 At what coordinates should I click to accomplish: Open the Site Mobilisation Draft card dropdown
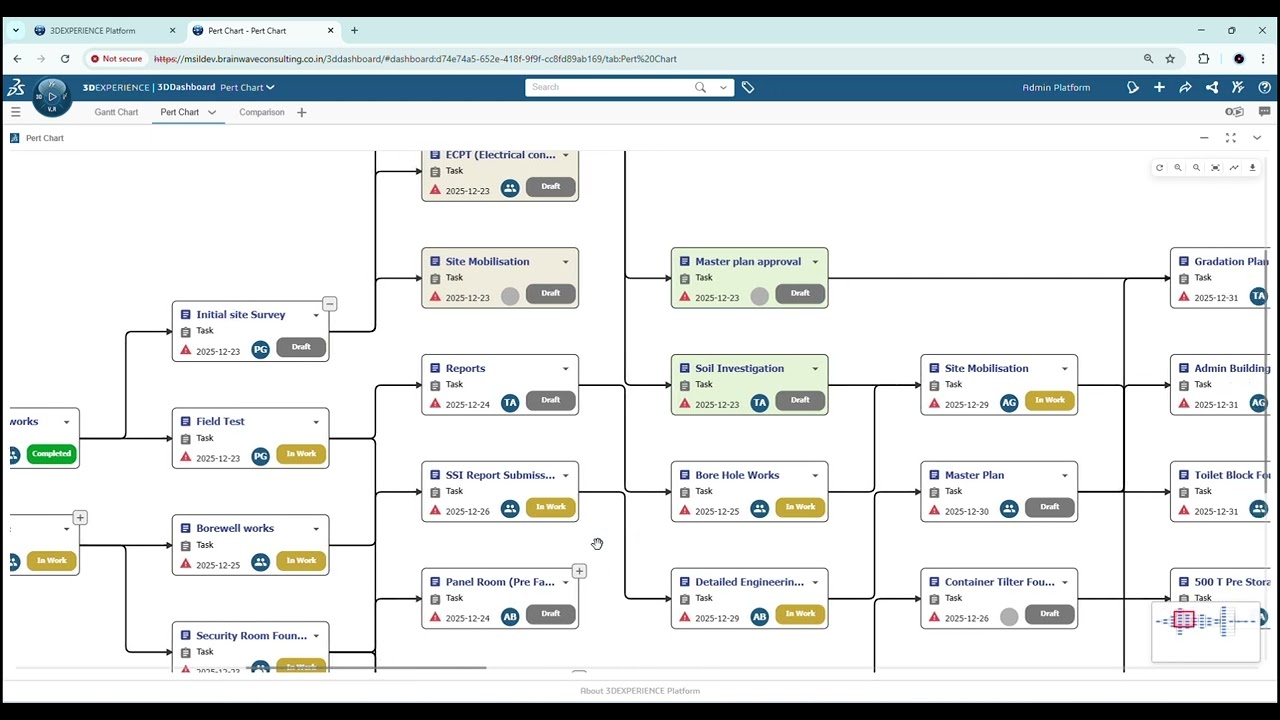click(x=565, y=262)
